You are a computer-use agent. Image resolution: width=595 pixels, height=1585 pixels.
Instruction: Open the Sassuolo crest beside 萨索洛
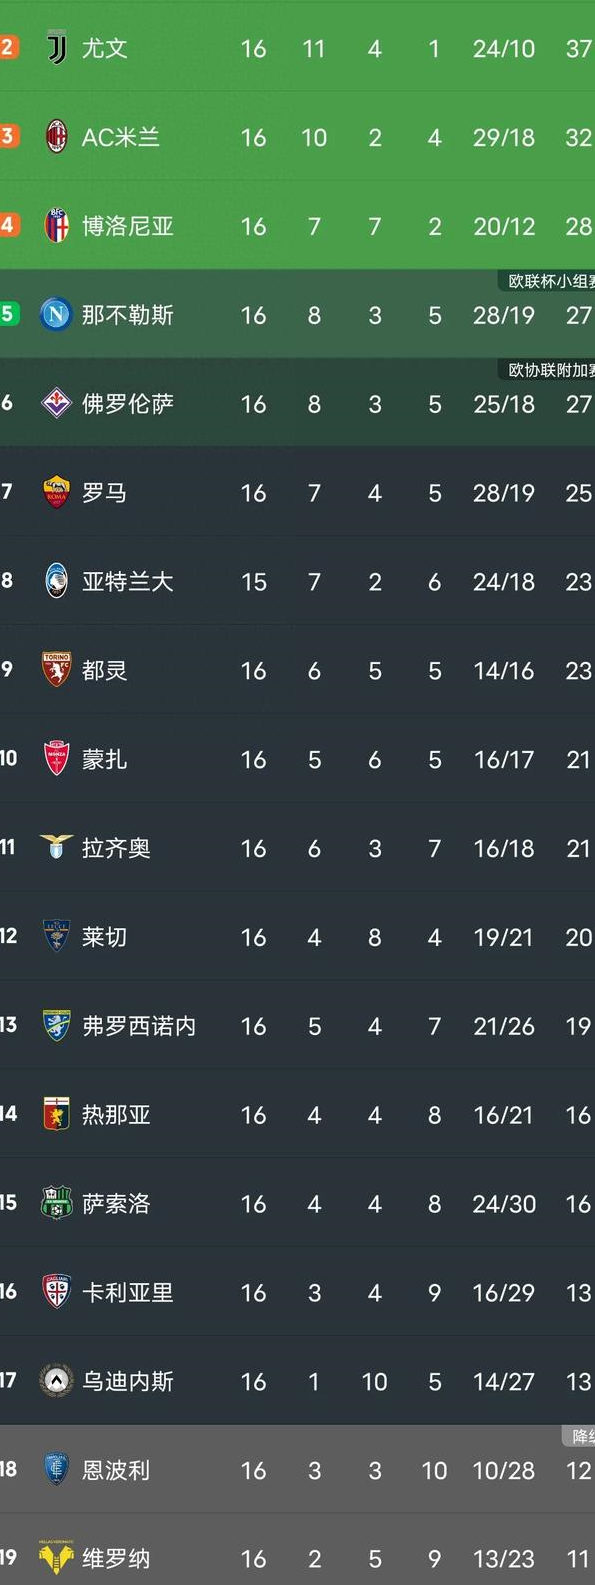tap(57, 1203)
